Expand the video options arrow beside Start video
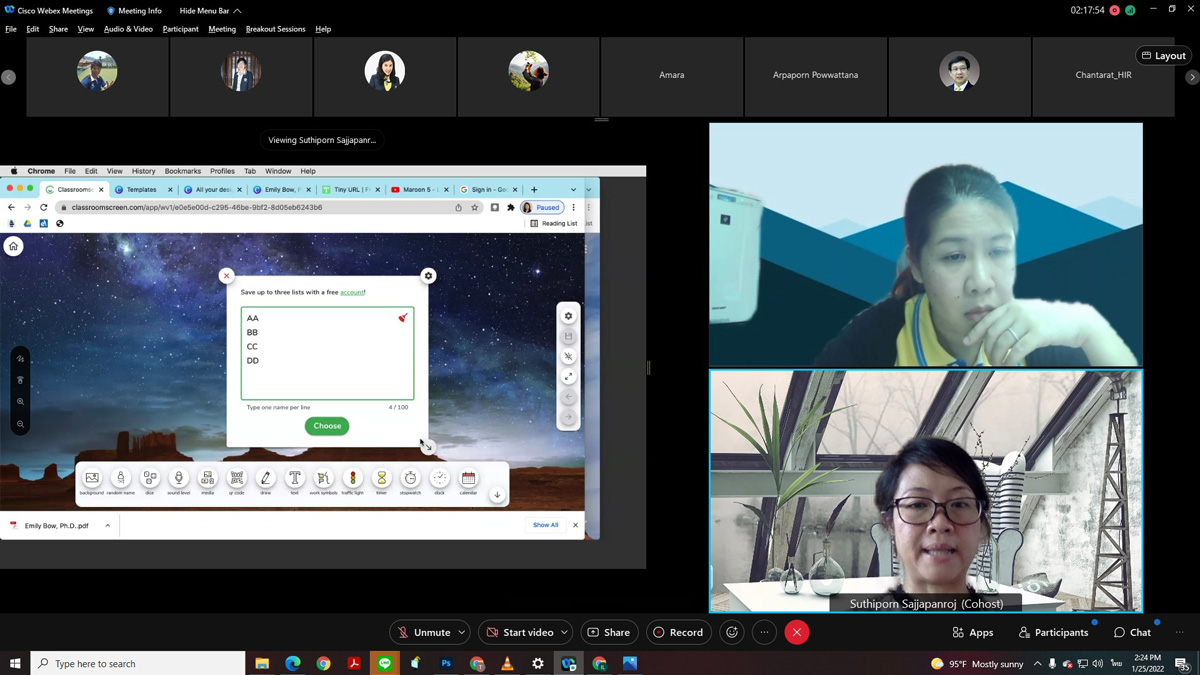This screenshot has height=675, width=1200. click(565, 632)
